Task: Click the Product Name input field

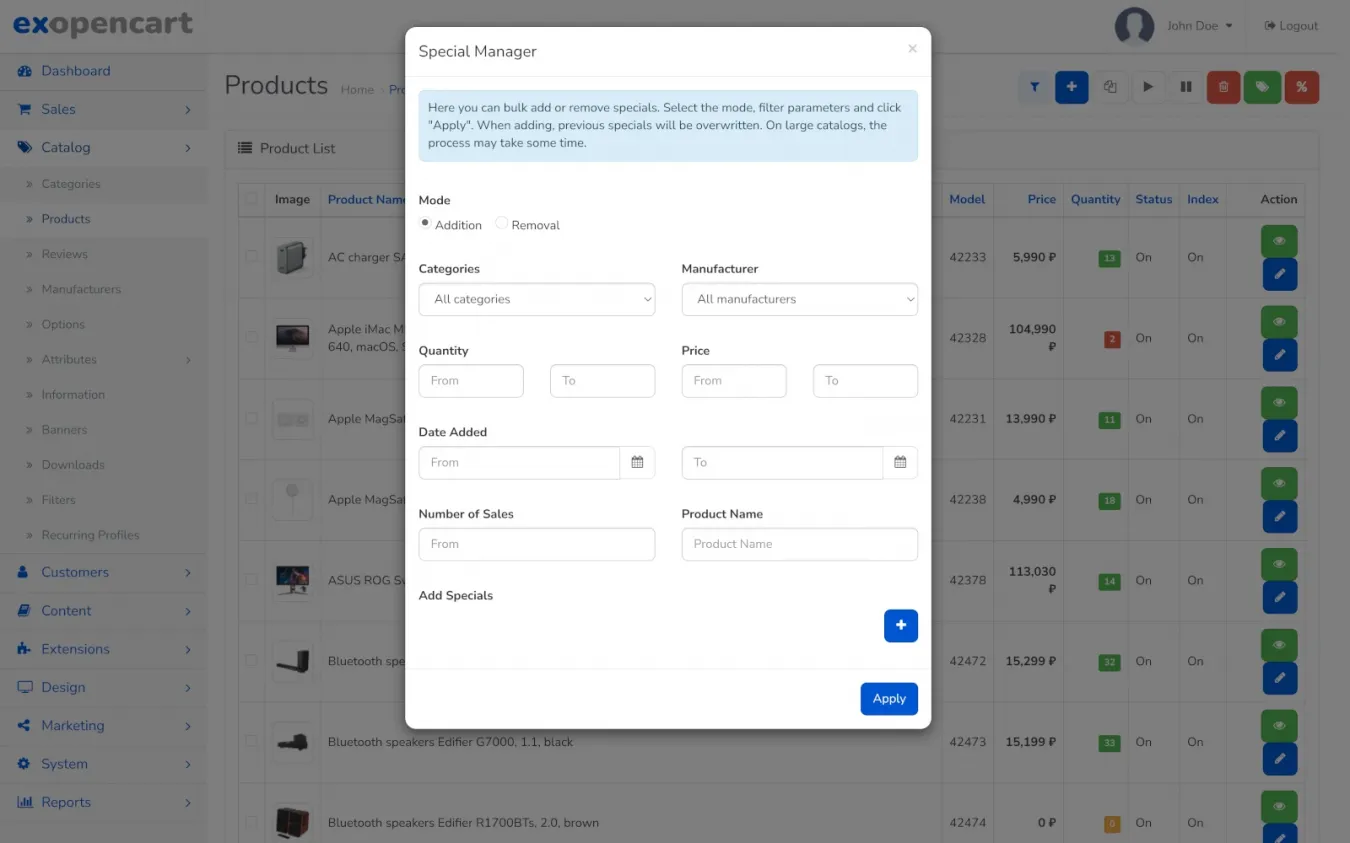Action: tap(799, 544)
